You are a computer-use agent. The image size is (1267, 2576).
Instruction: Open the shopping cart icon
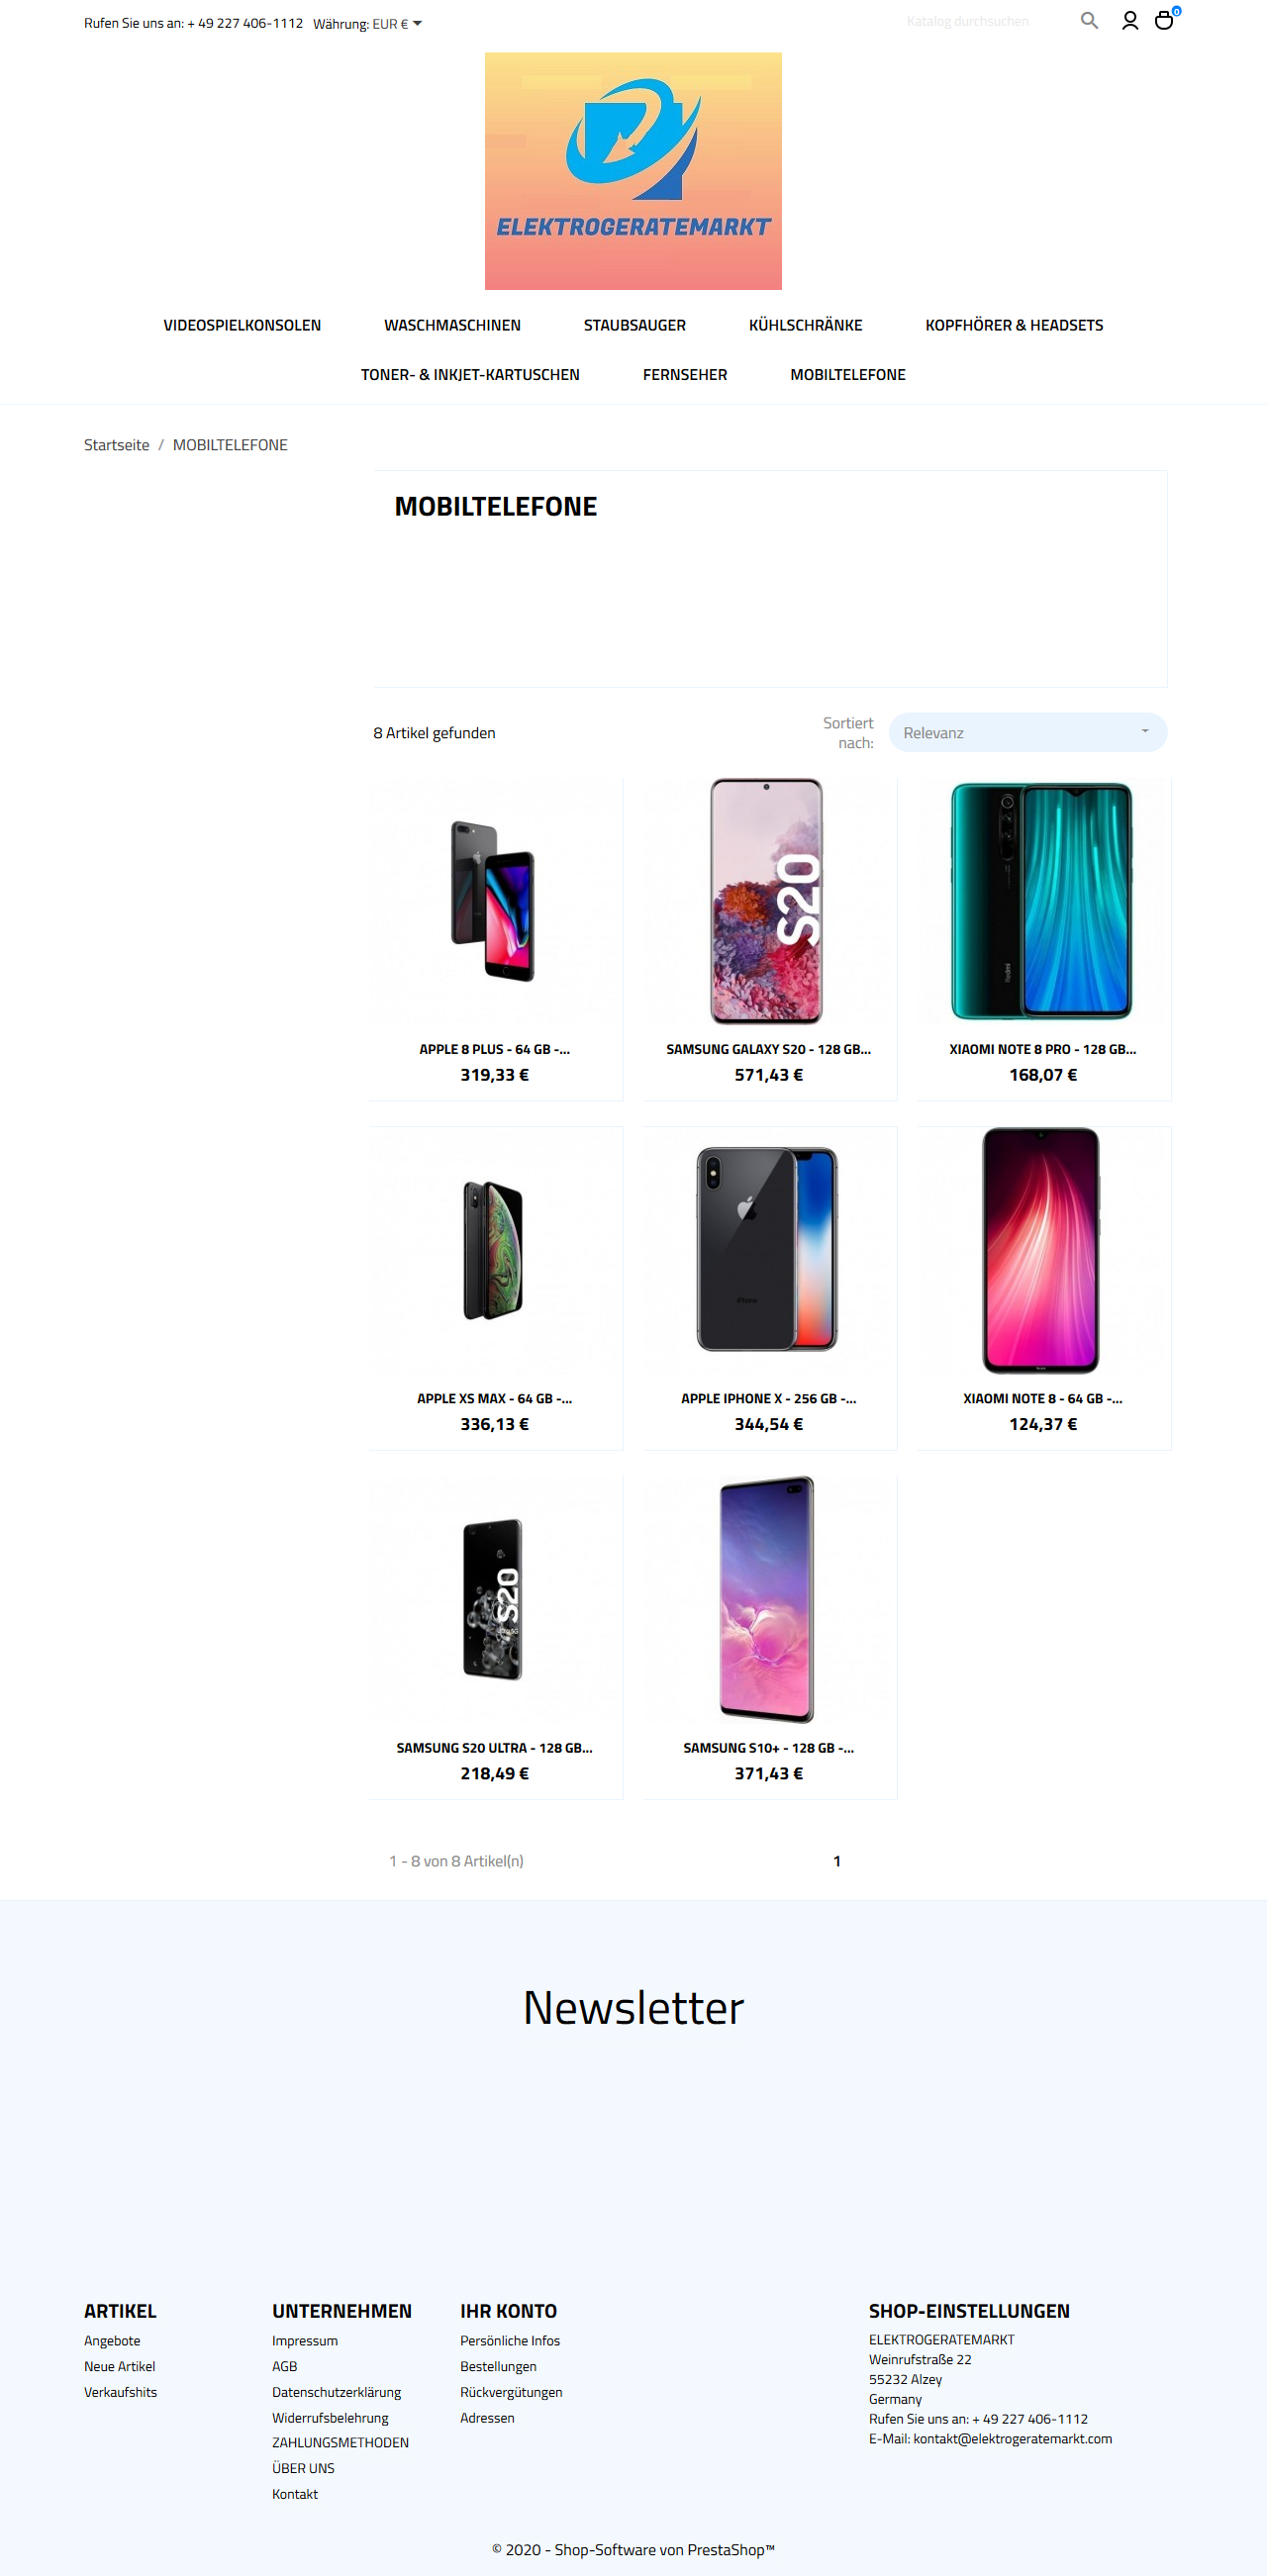click(x=1164, y=20)
